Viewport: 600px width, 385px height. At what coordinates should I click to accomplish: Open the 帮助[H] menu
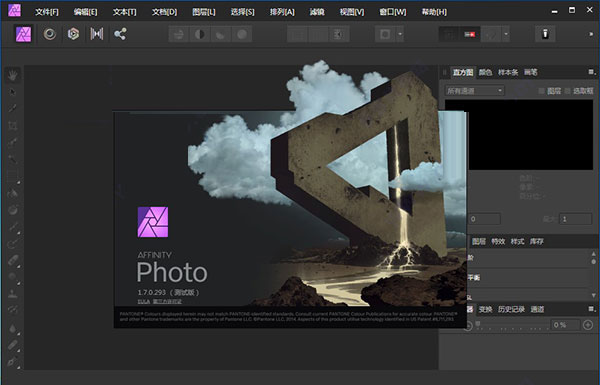(434, 12)
